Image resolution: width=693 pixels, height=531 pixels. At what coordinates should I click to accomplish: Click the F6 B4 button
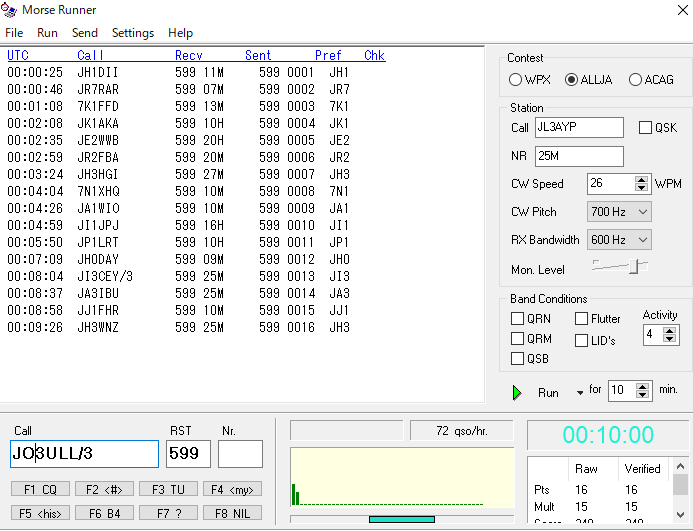point(104,513)
